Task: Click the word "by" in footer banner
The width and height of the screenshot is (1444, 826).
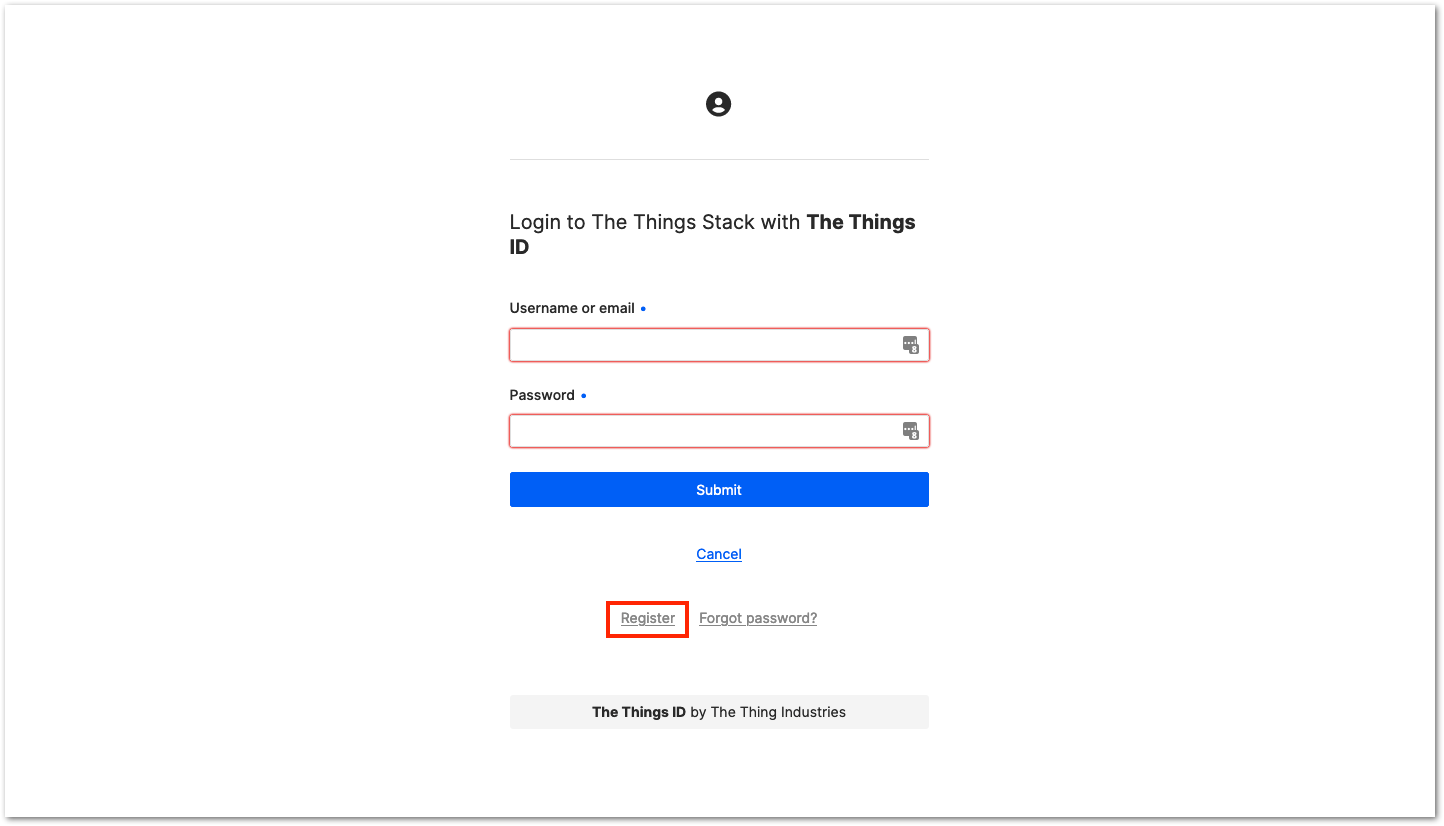Action: [x=698, y=712]
